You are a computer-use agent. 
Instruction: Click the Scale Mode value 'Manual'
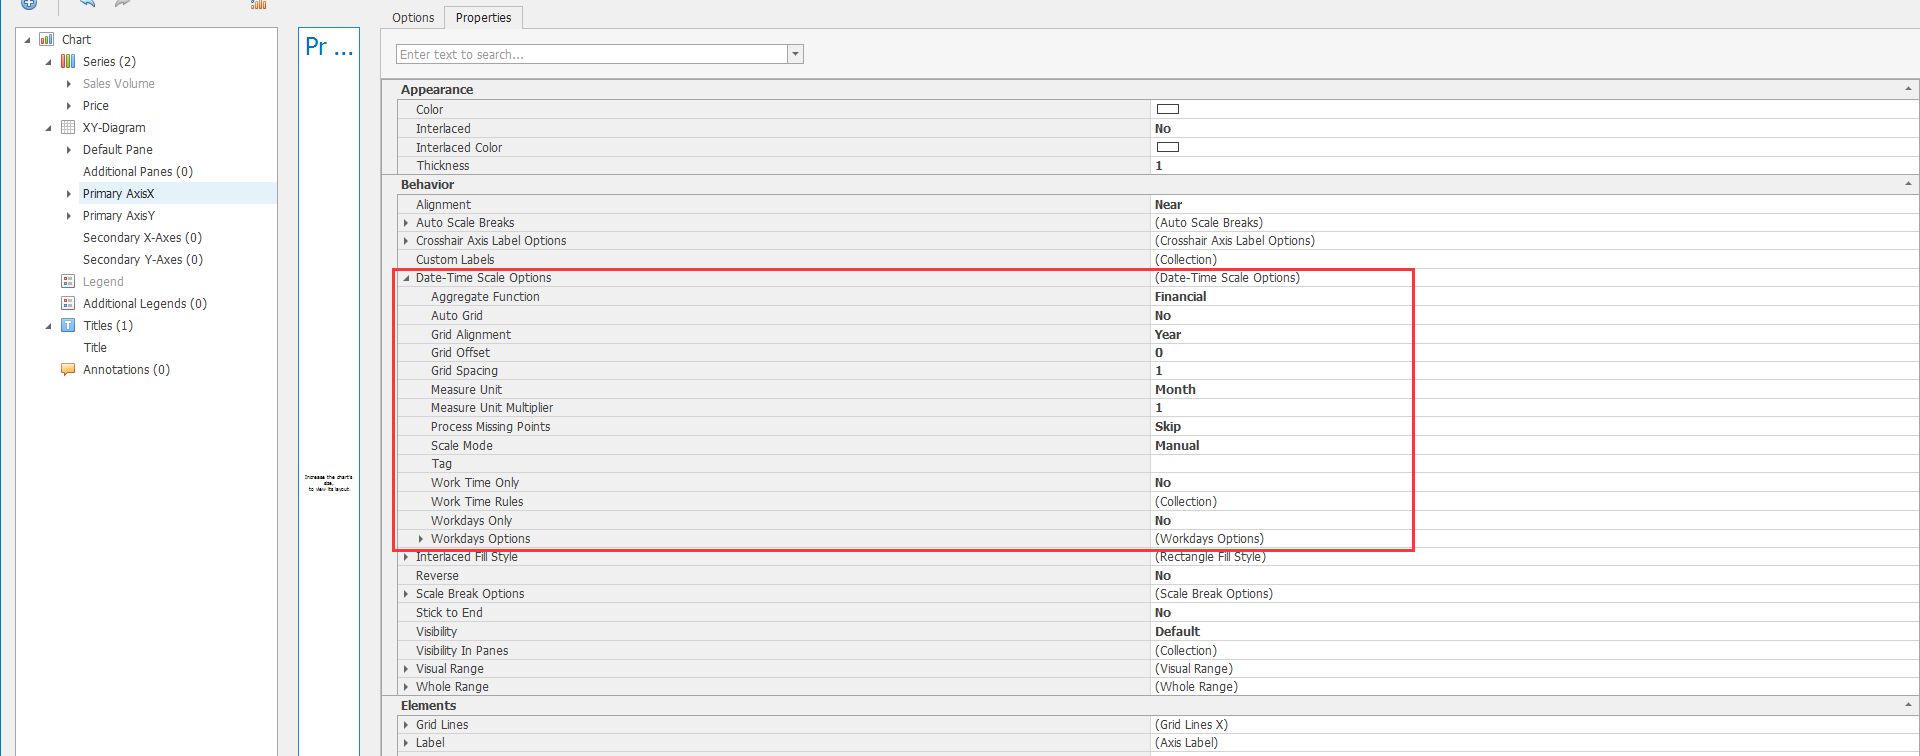point(1177,446)
